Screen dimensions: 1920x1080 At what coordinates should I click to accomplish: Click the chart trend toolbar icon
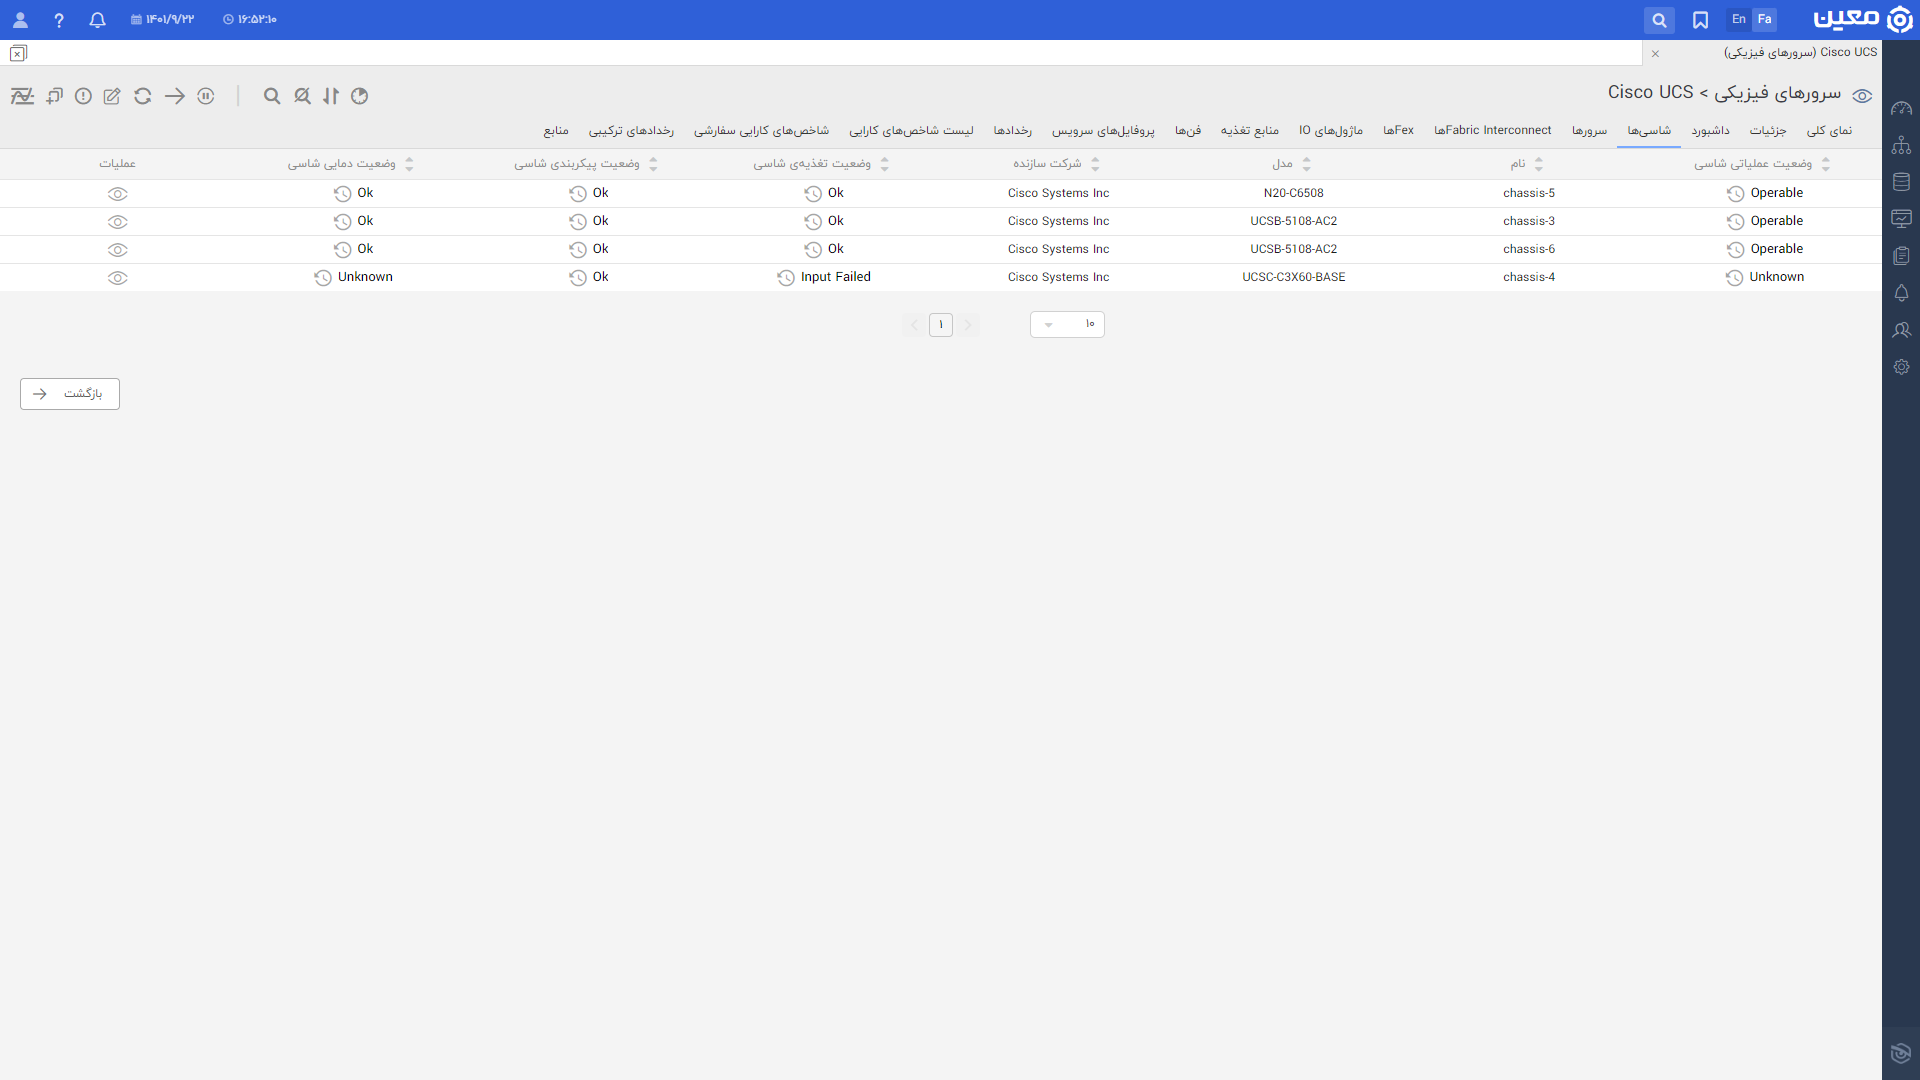click(22, 96)
